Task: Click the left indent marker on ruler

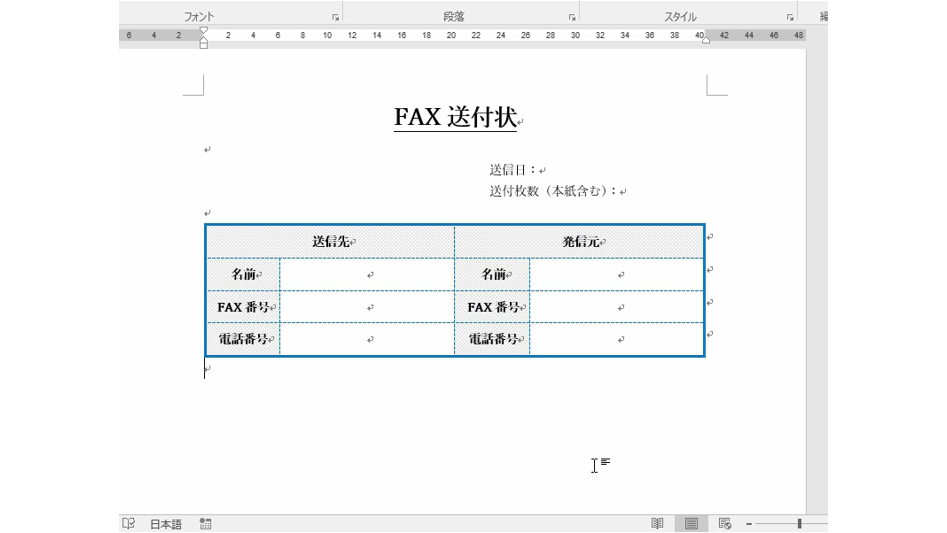Action: (x=204, y=43)
